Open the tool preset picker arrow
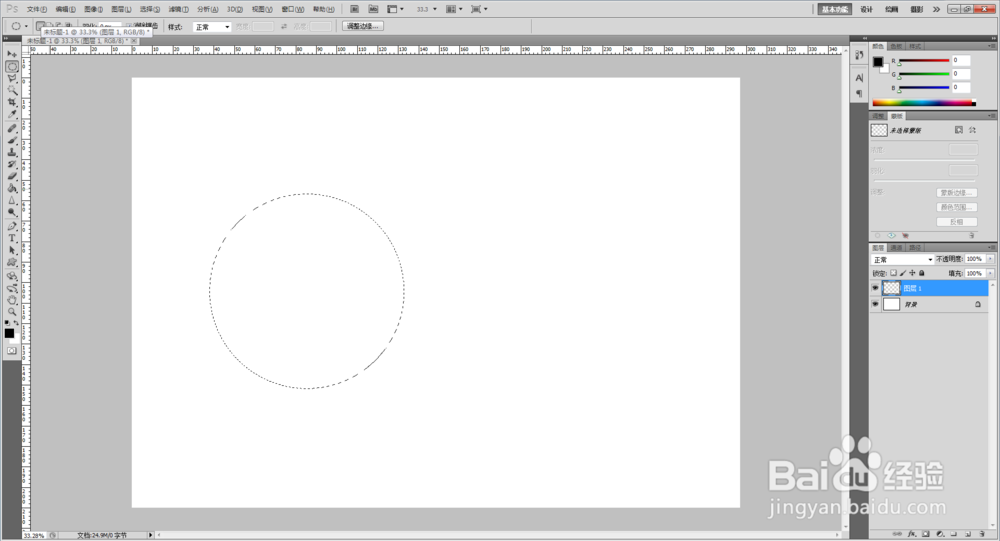The height and width of the screenshot is (541, 1000). [x=26, y=27]
